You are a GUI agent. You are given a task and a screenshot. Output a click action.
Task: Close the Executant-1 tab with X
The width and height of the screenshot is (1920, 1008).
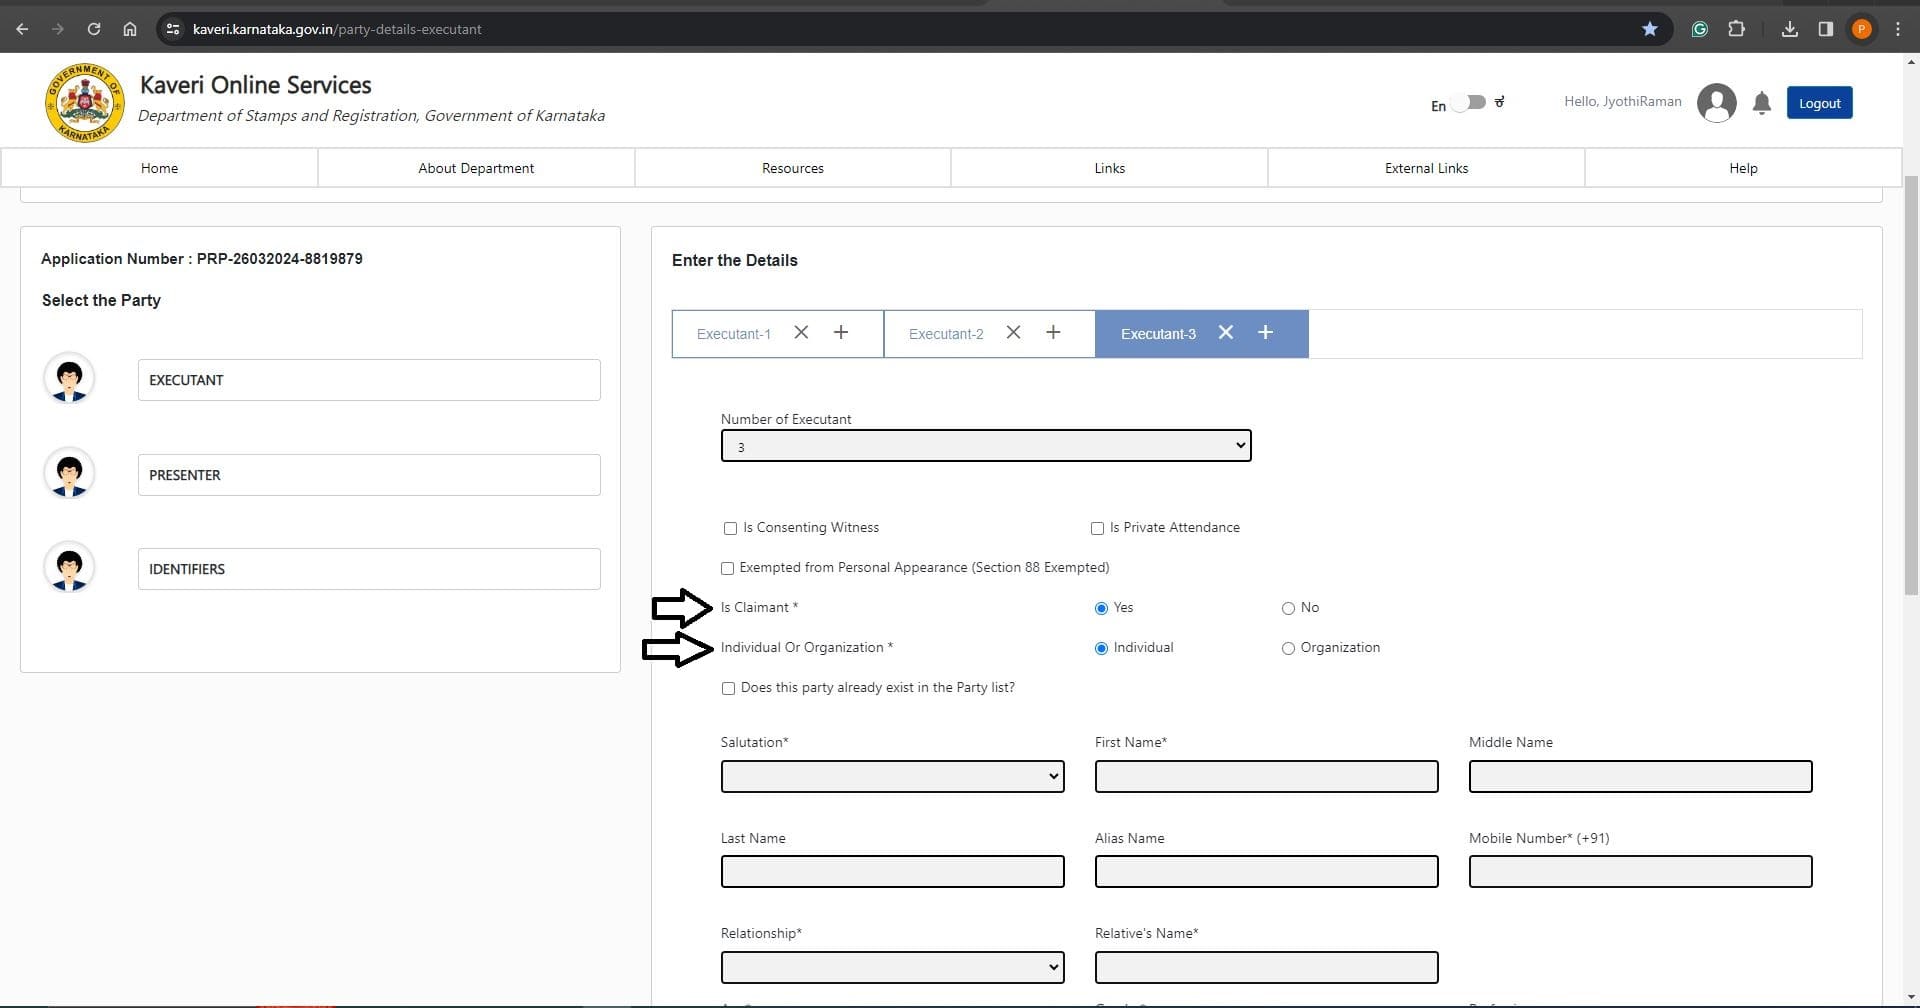pos(801,333)
